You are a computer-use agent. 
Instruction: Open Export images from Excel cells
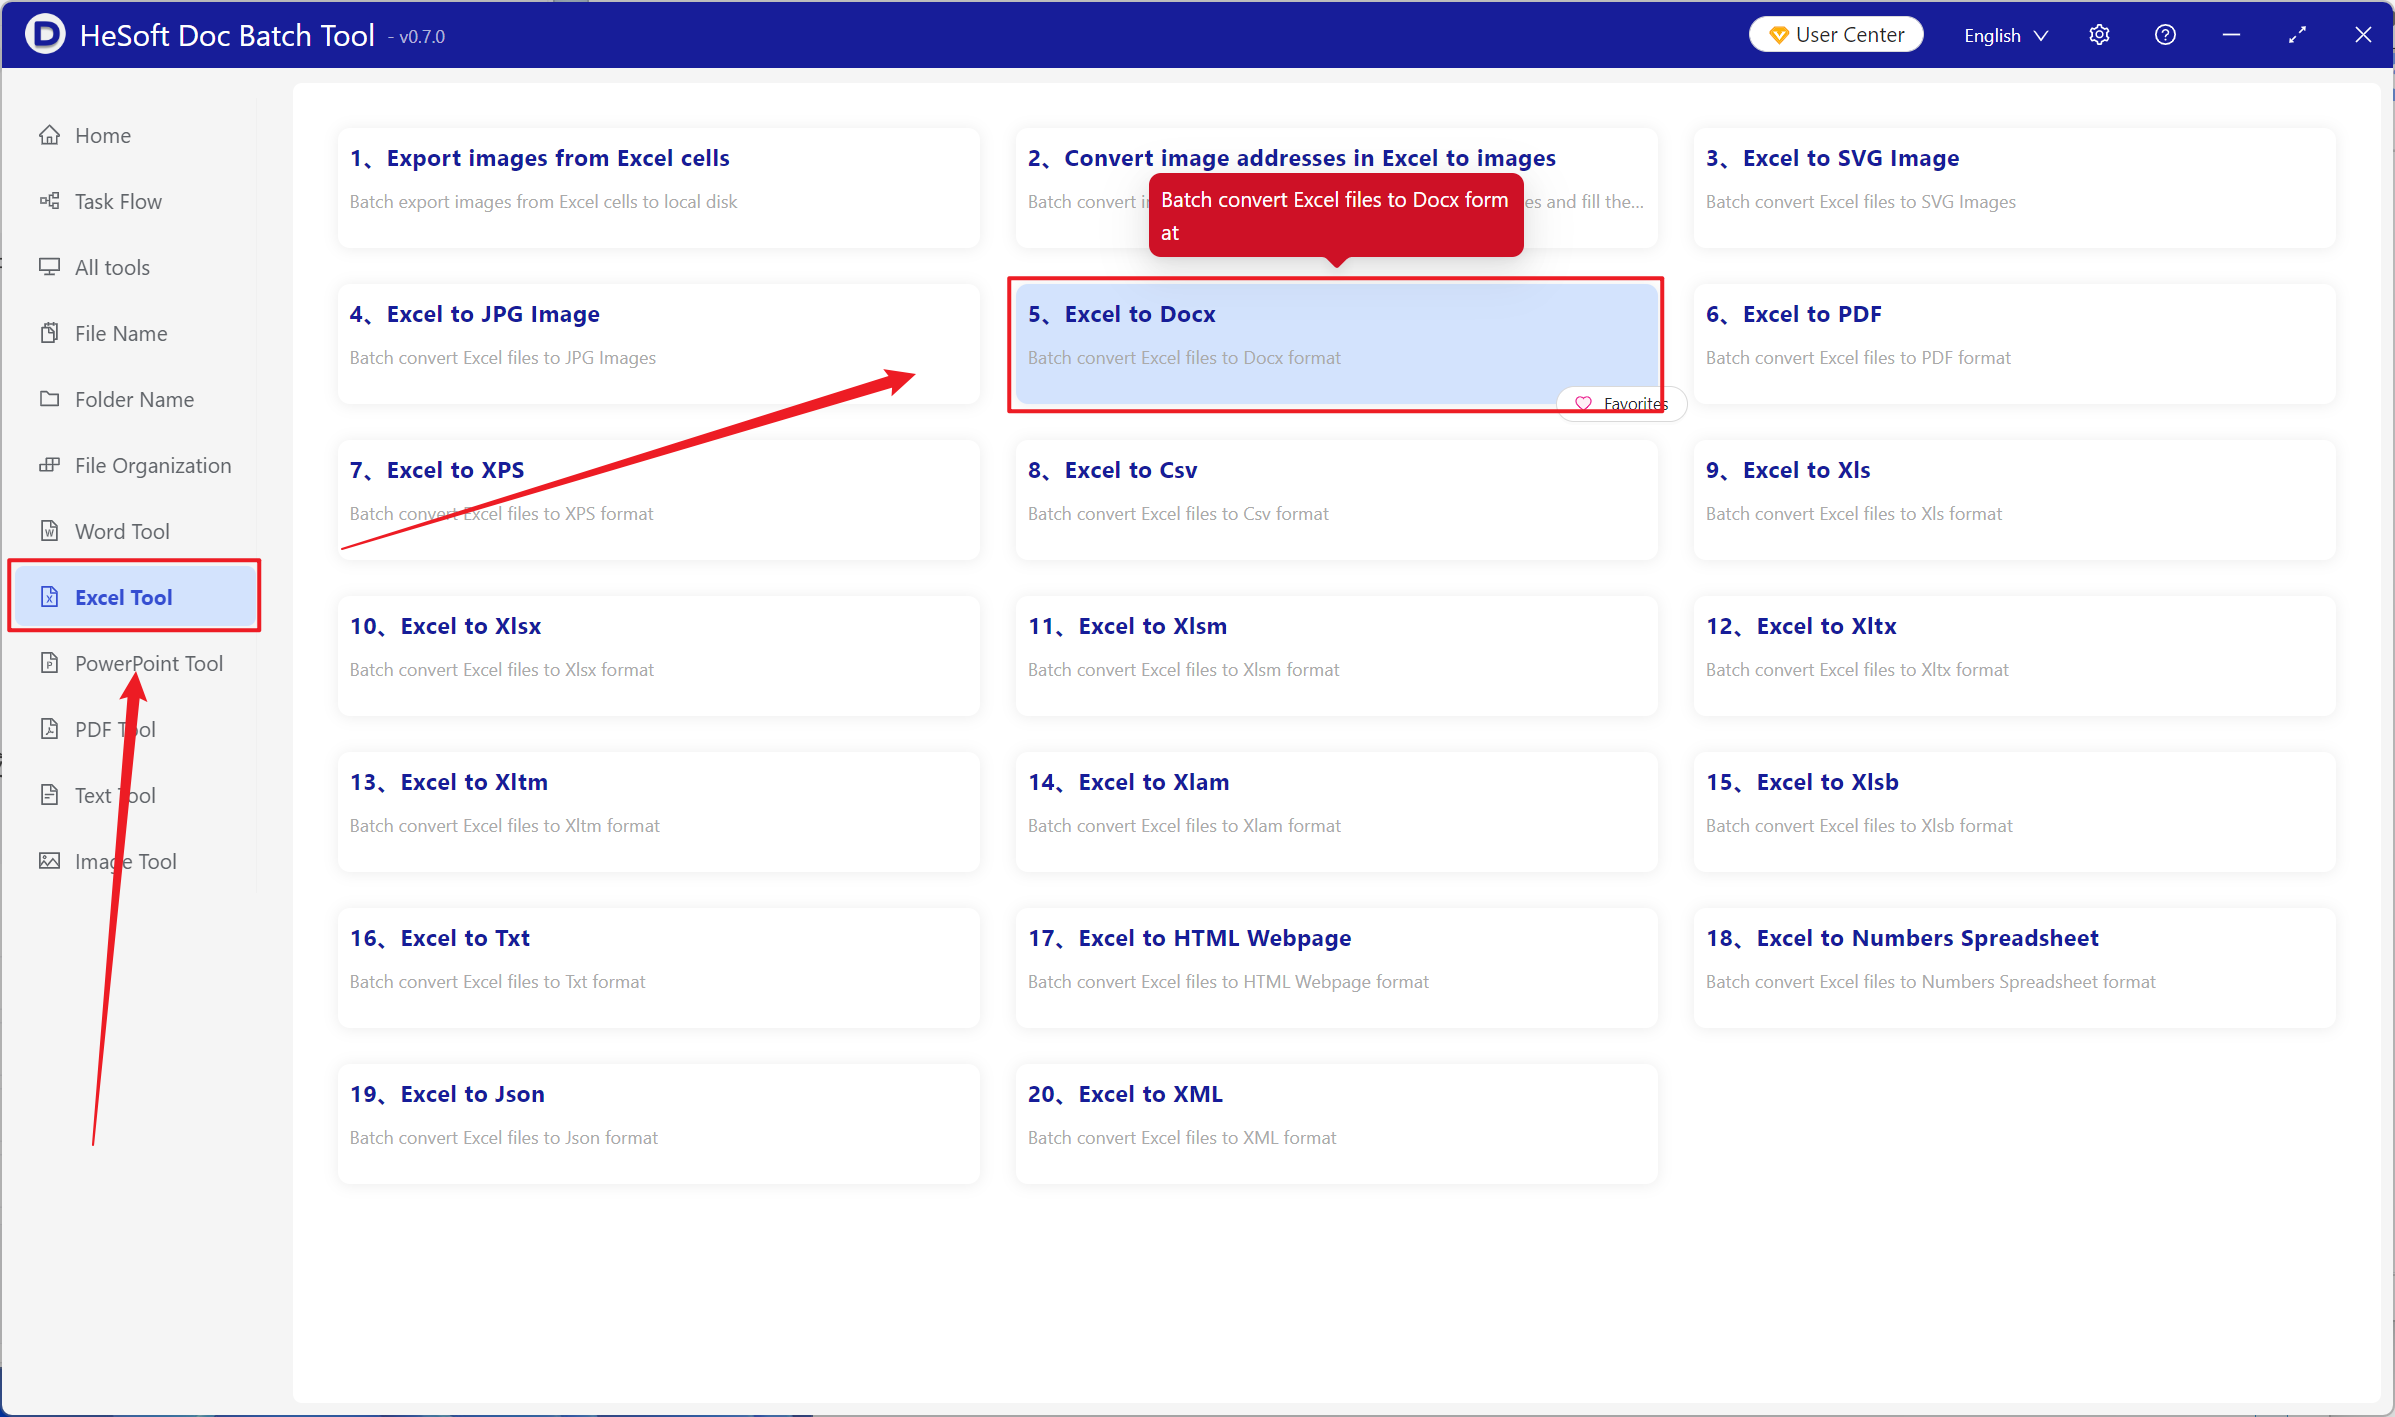(658, 188)
